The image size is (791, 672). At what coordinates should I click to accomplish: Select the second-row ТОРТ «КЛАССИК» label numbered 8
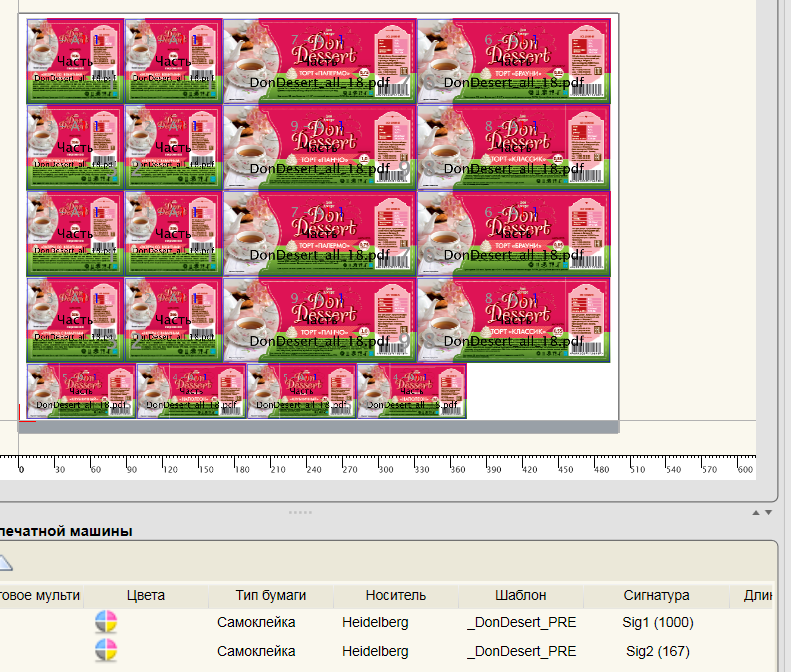514,147
